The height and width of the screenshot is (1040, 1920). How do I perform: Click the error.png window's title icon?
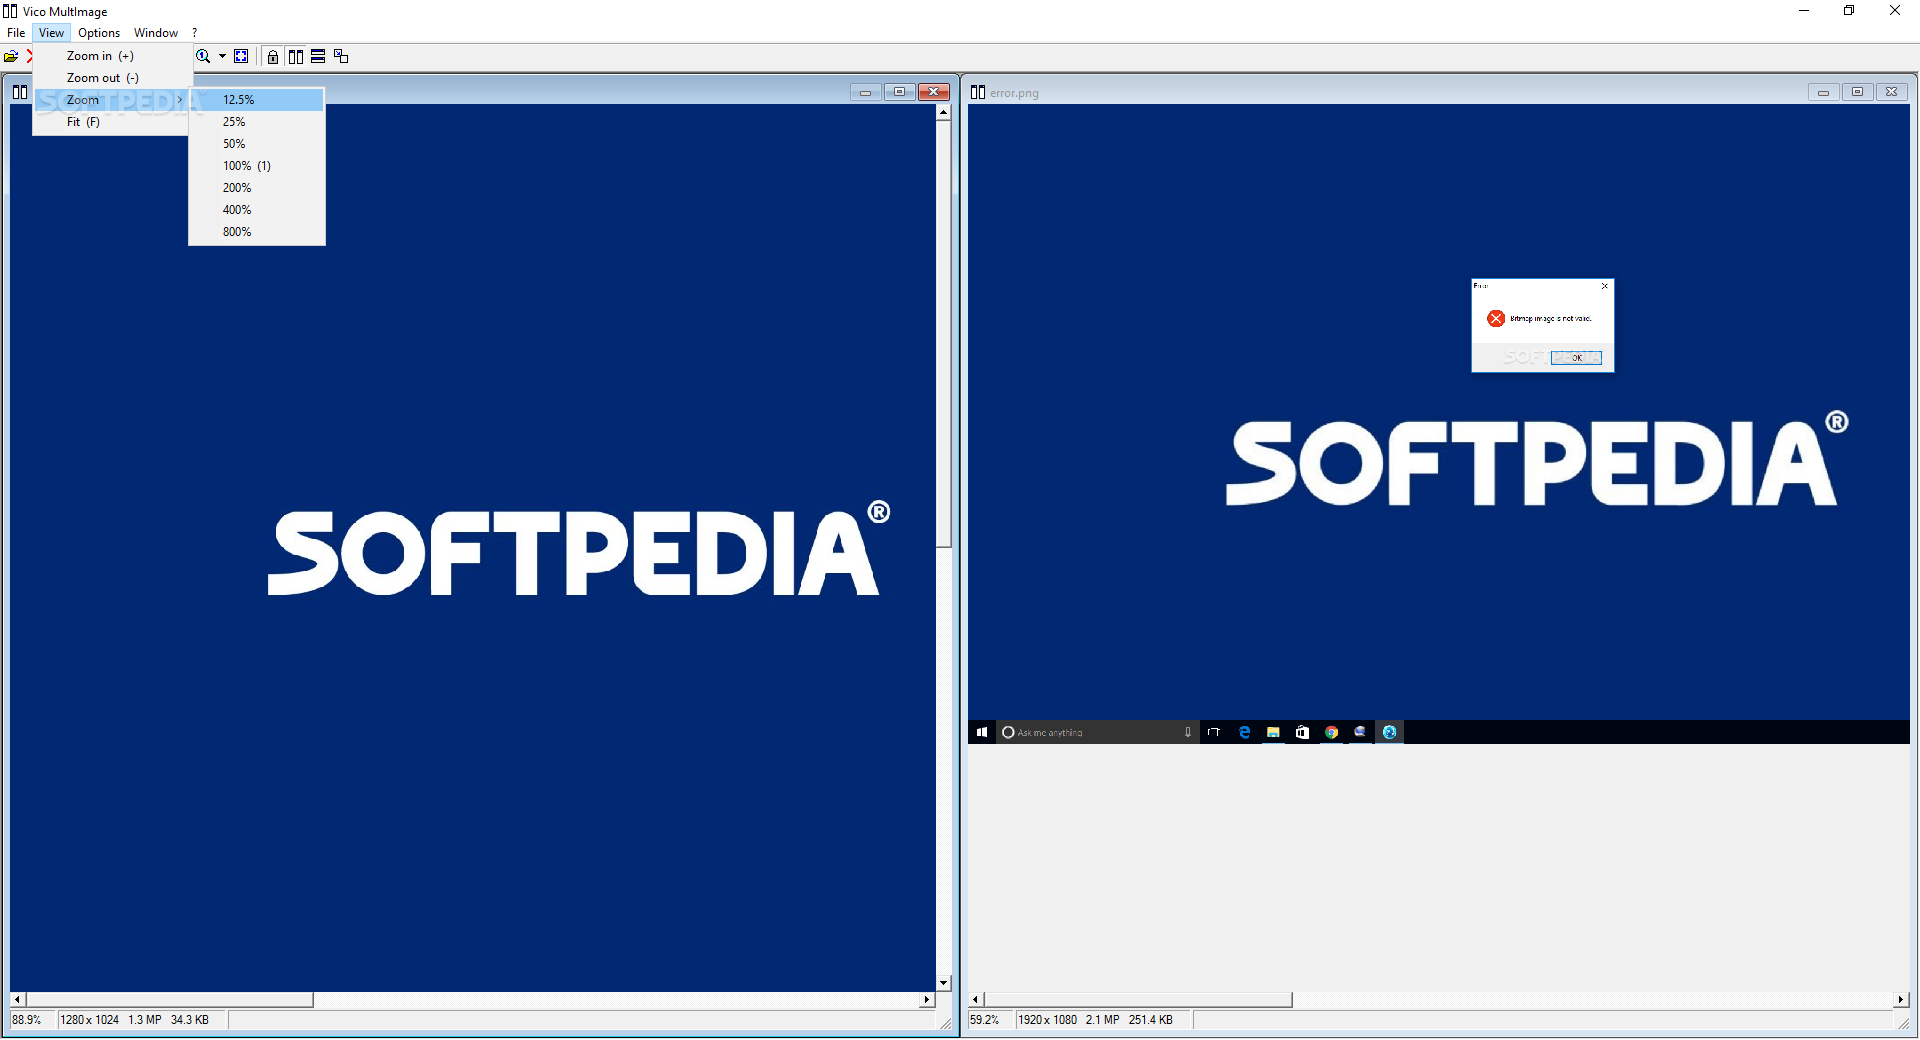(x=978, y=92)
